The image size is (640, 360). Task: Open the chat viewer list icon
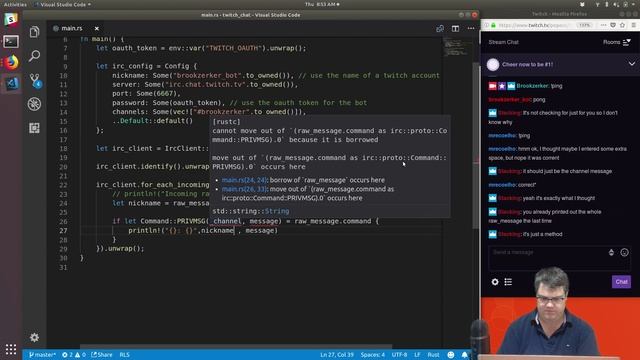508,282
